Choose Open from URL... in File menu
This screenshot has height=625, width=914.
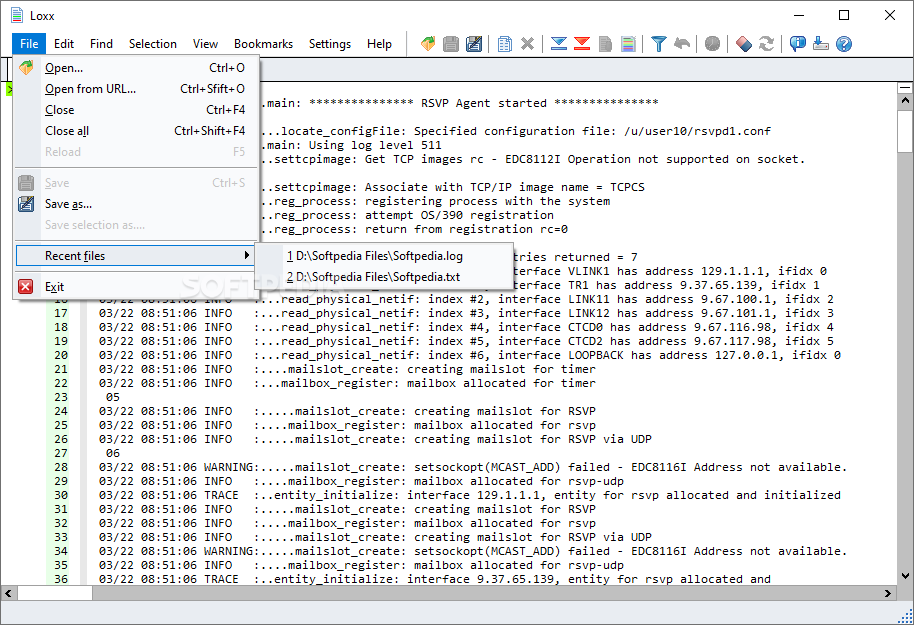(x=136, y=89)
